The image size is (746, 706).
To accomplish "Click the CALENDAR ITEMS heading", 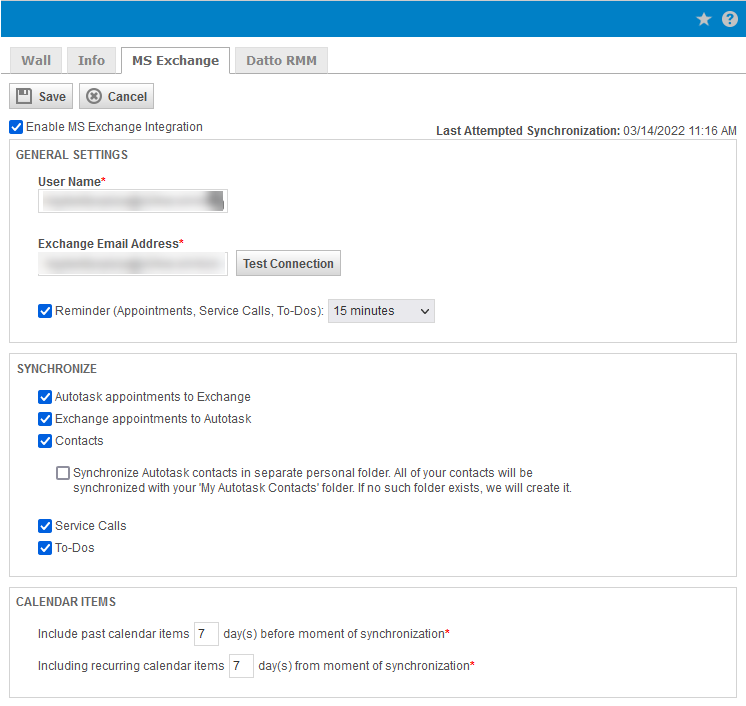I will (66, 602).
